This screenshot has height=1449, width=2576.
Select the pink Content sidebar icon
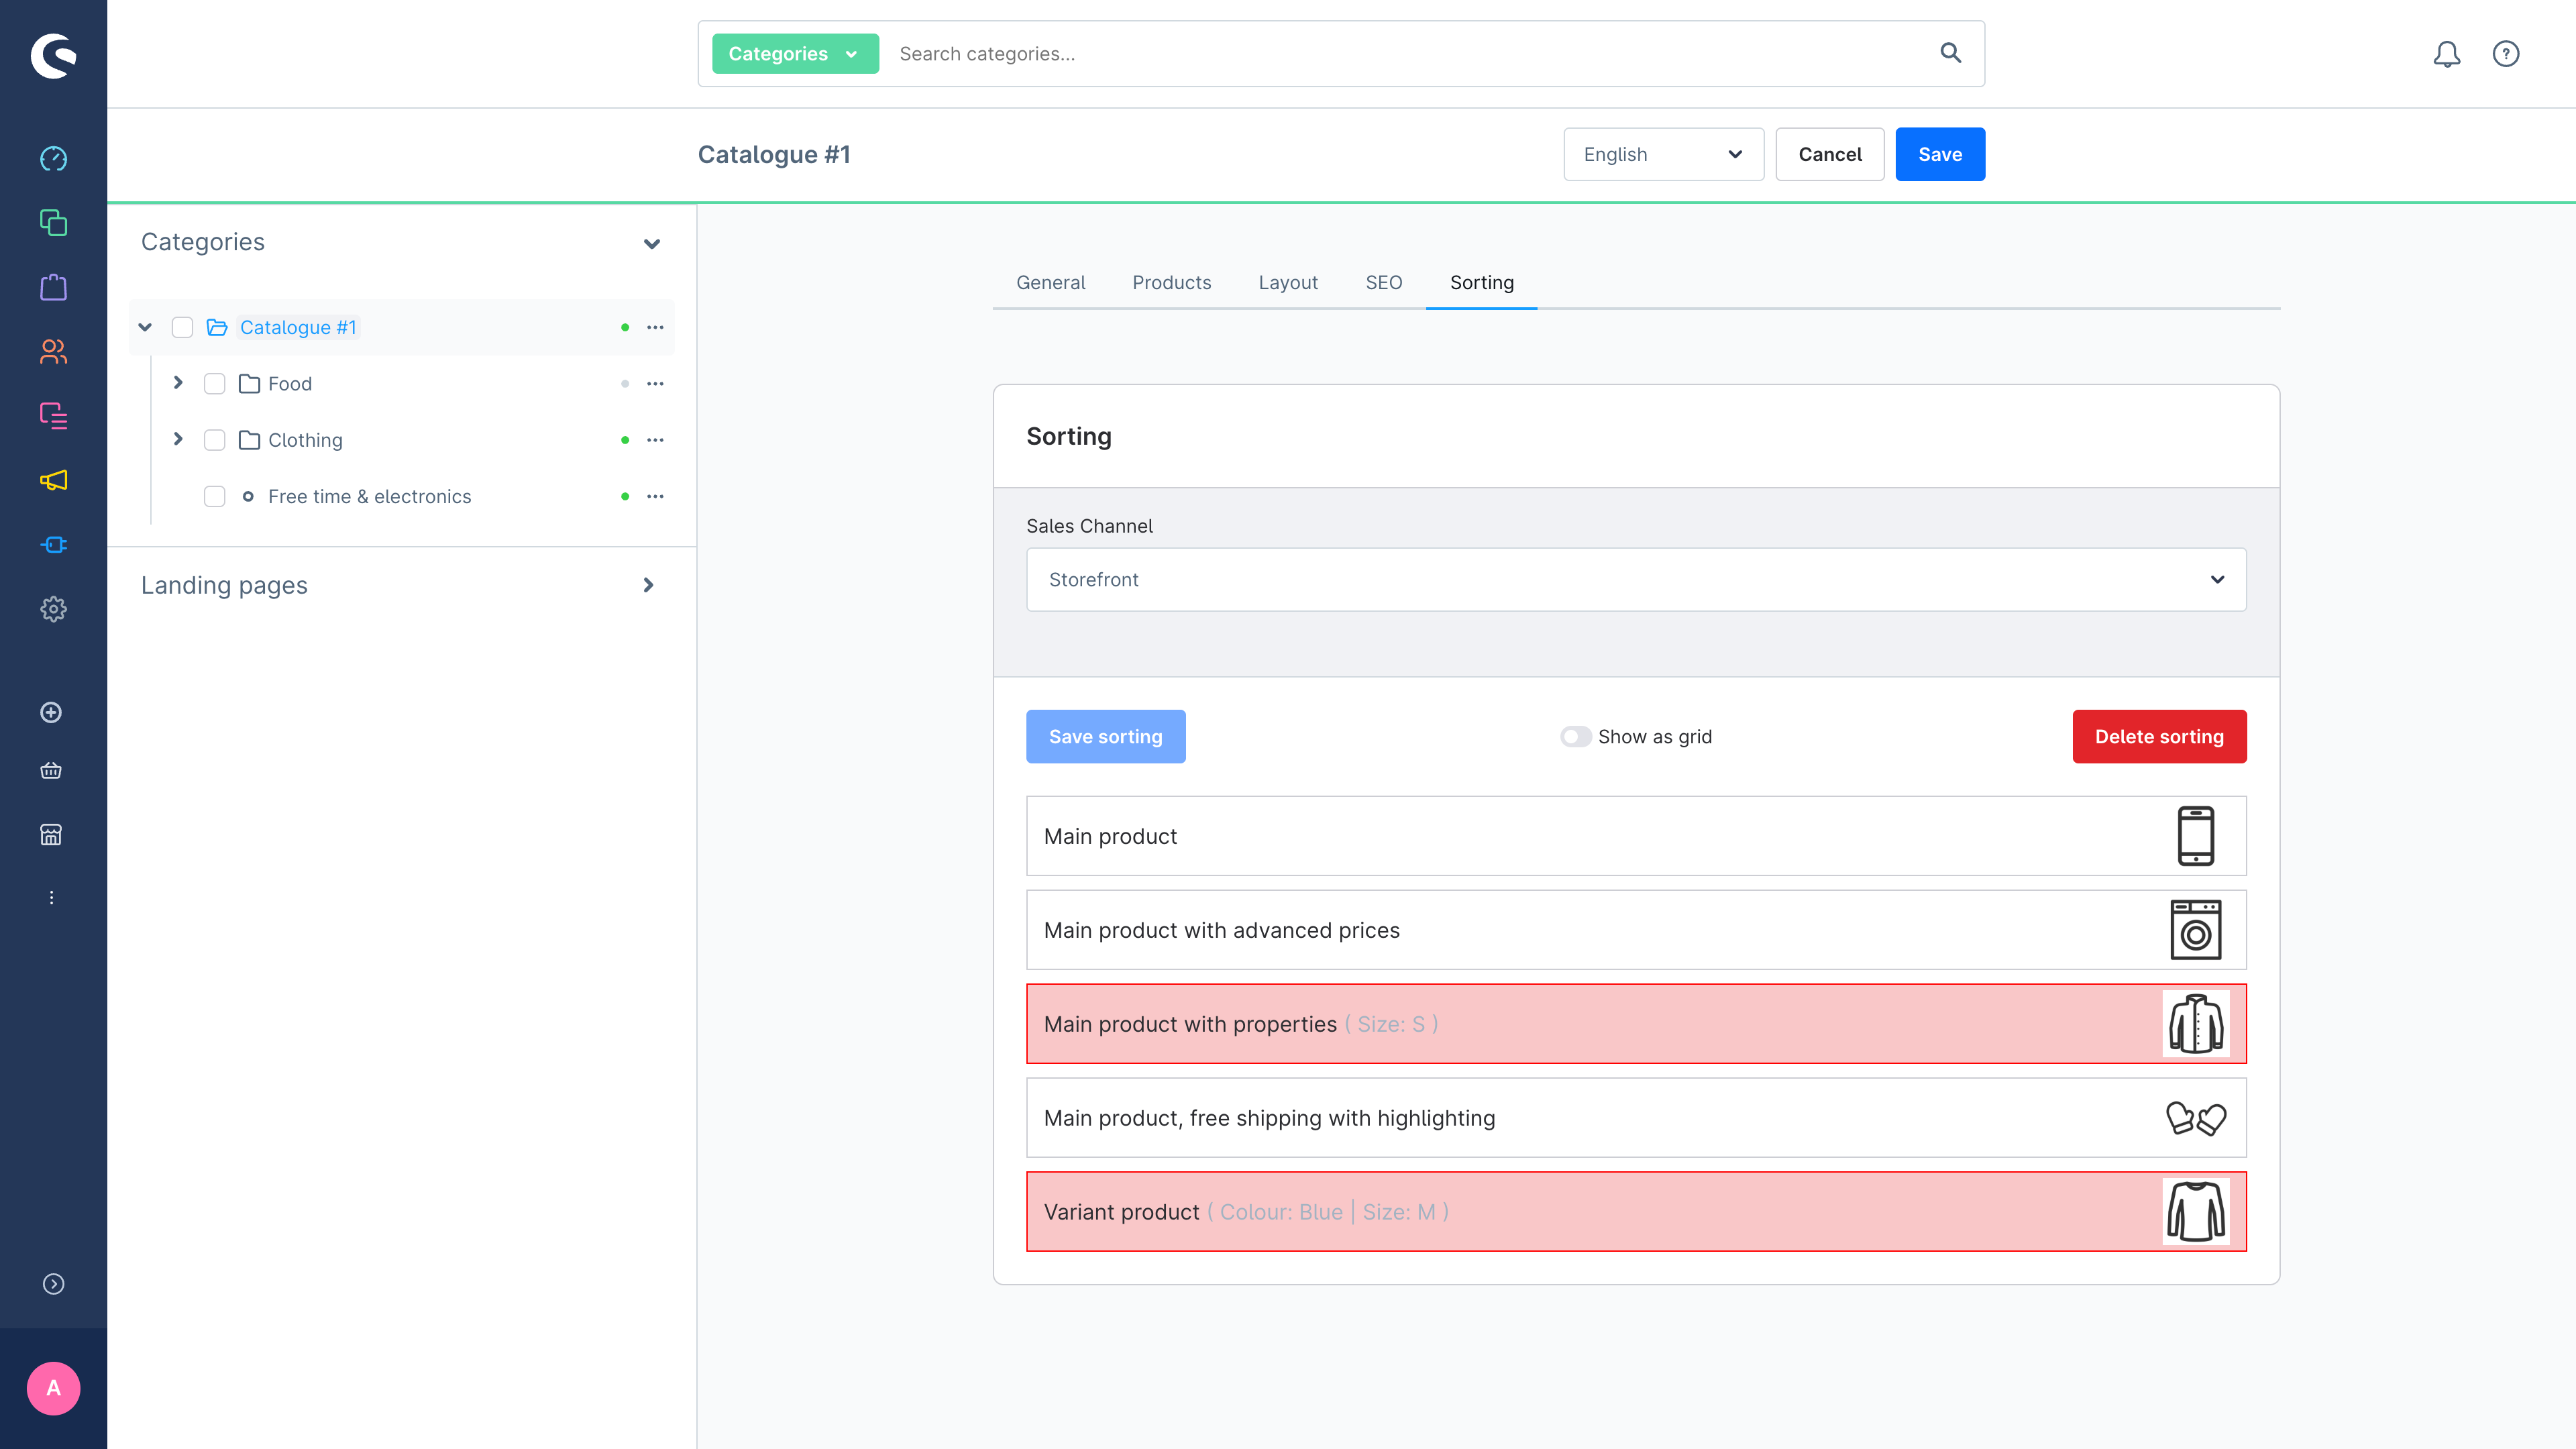click(52, 416)
